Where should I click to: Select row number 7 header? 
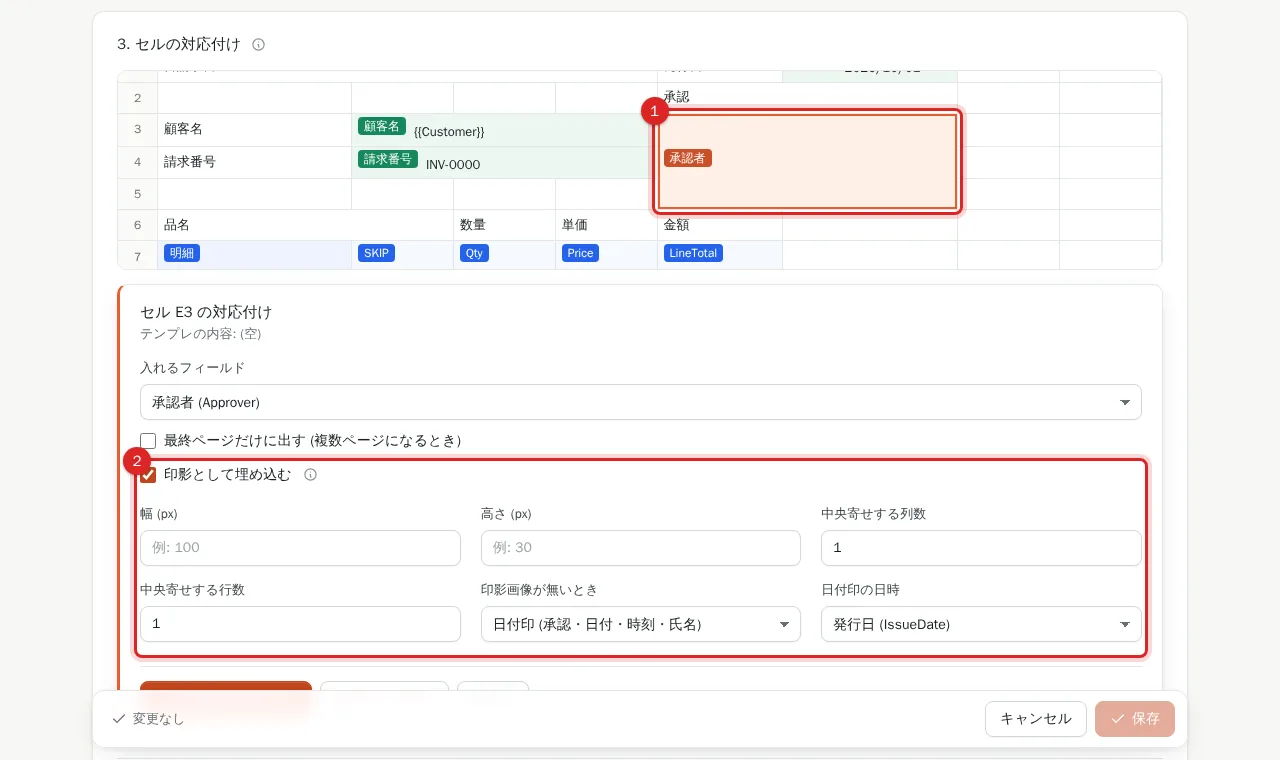[x=138, y=256]
